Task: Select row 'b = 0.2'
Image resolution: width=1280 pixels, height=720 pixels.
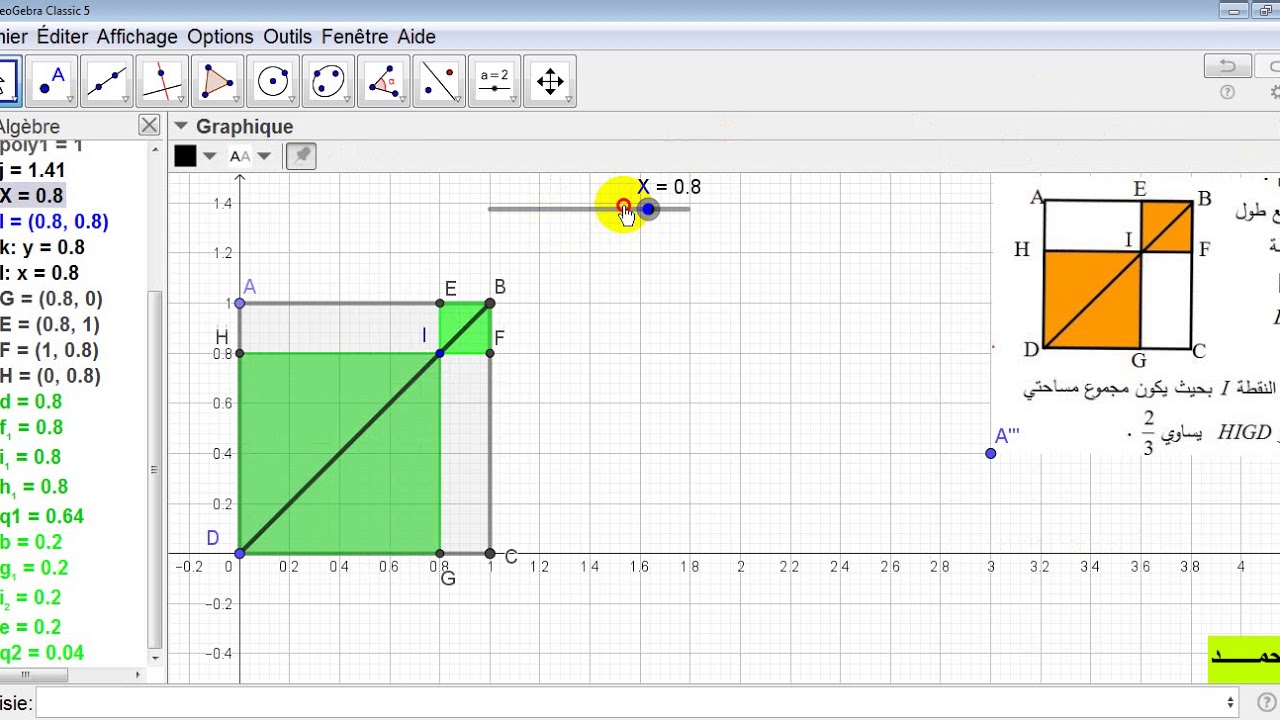Action: tap(31, 542)
